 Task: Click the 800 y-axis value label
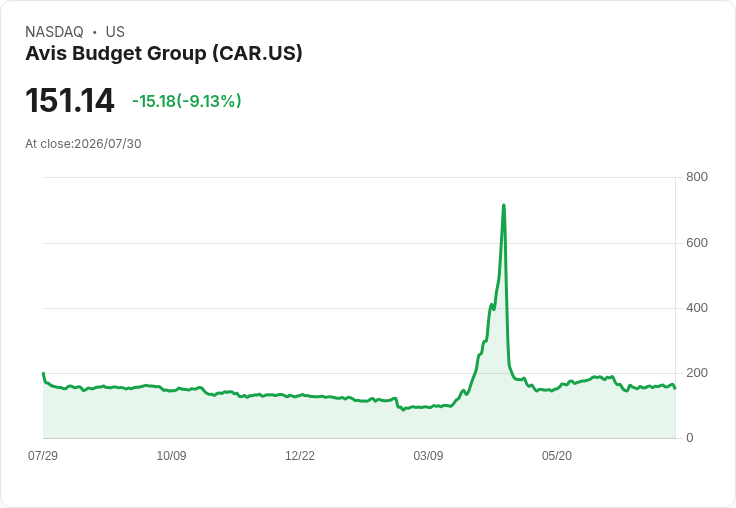697,177
